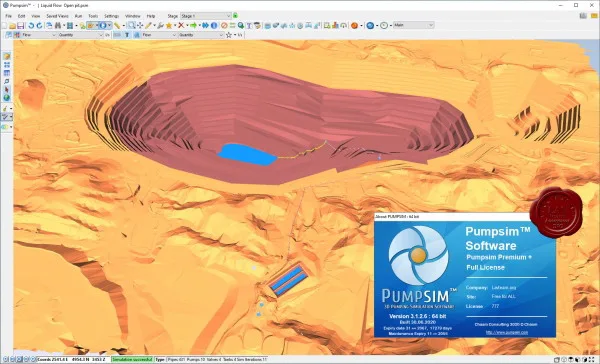Click the binoculars Find icon

(58, 26)
